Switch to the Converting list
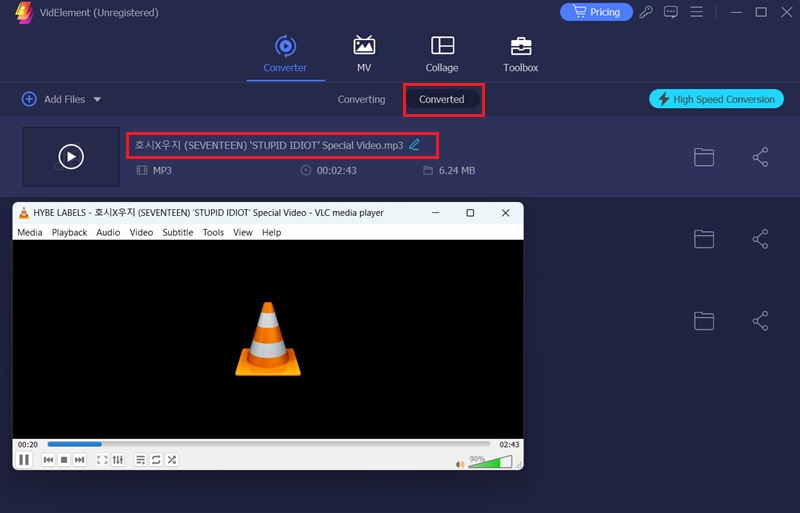Screen dimensions: 800x513 click(x=361, y=99)
